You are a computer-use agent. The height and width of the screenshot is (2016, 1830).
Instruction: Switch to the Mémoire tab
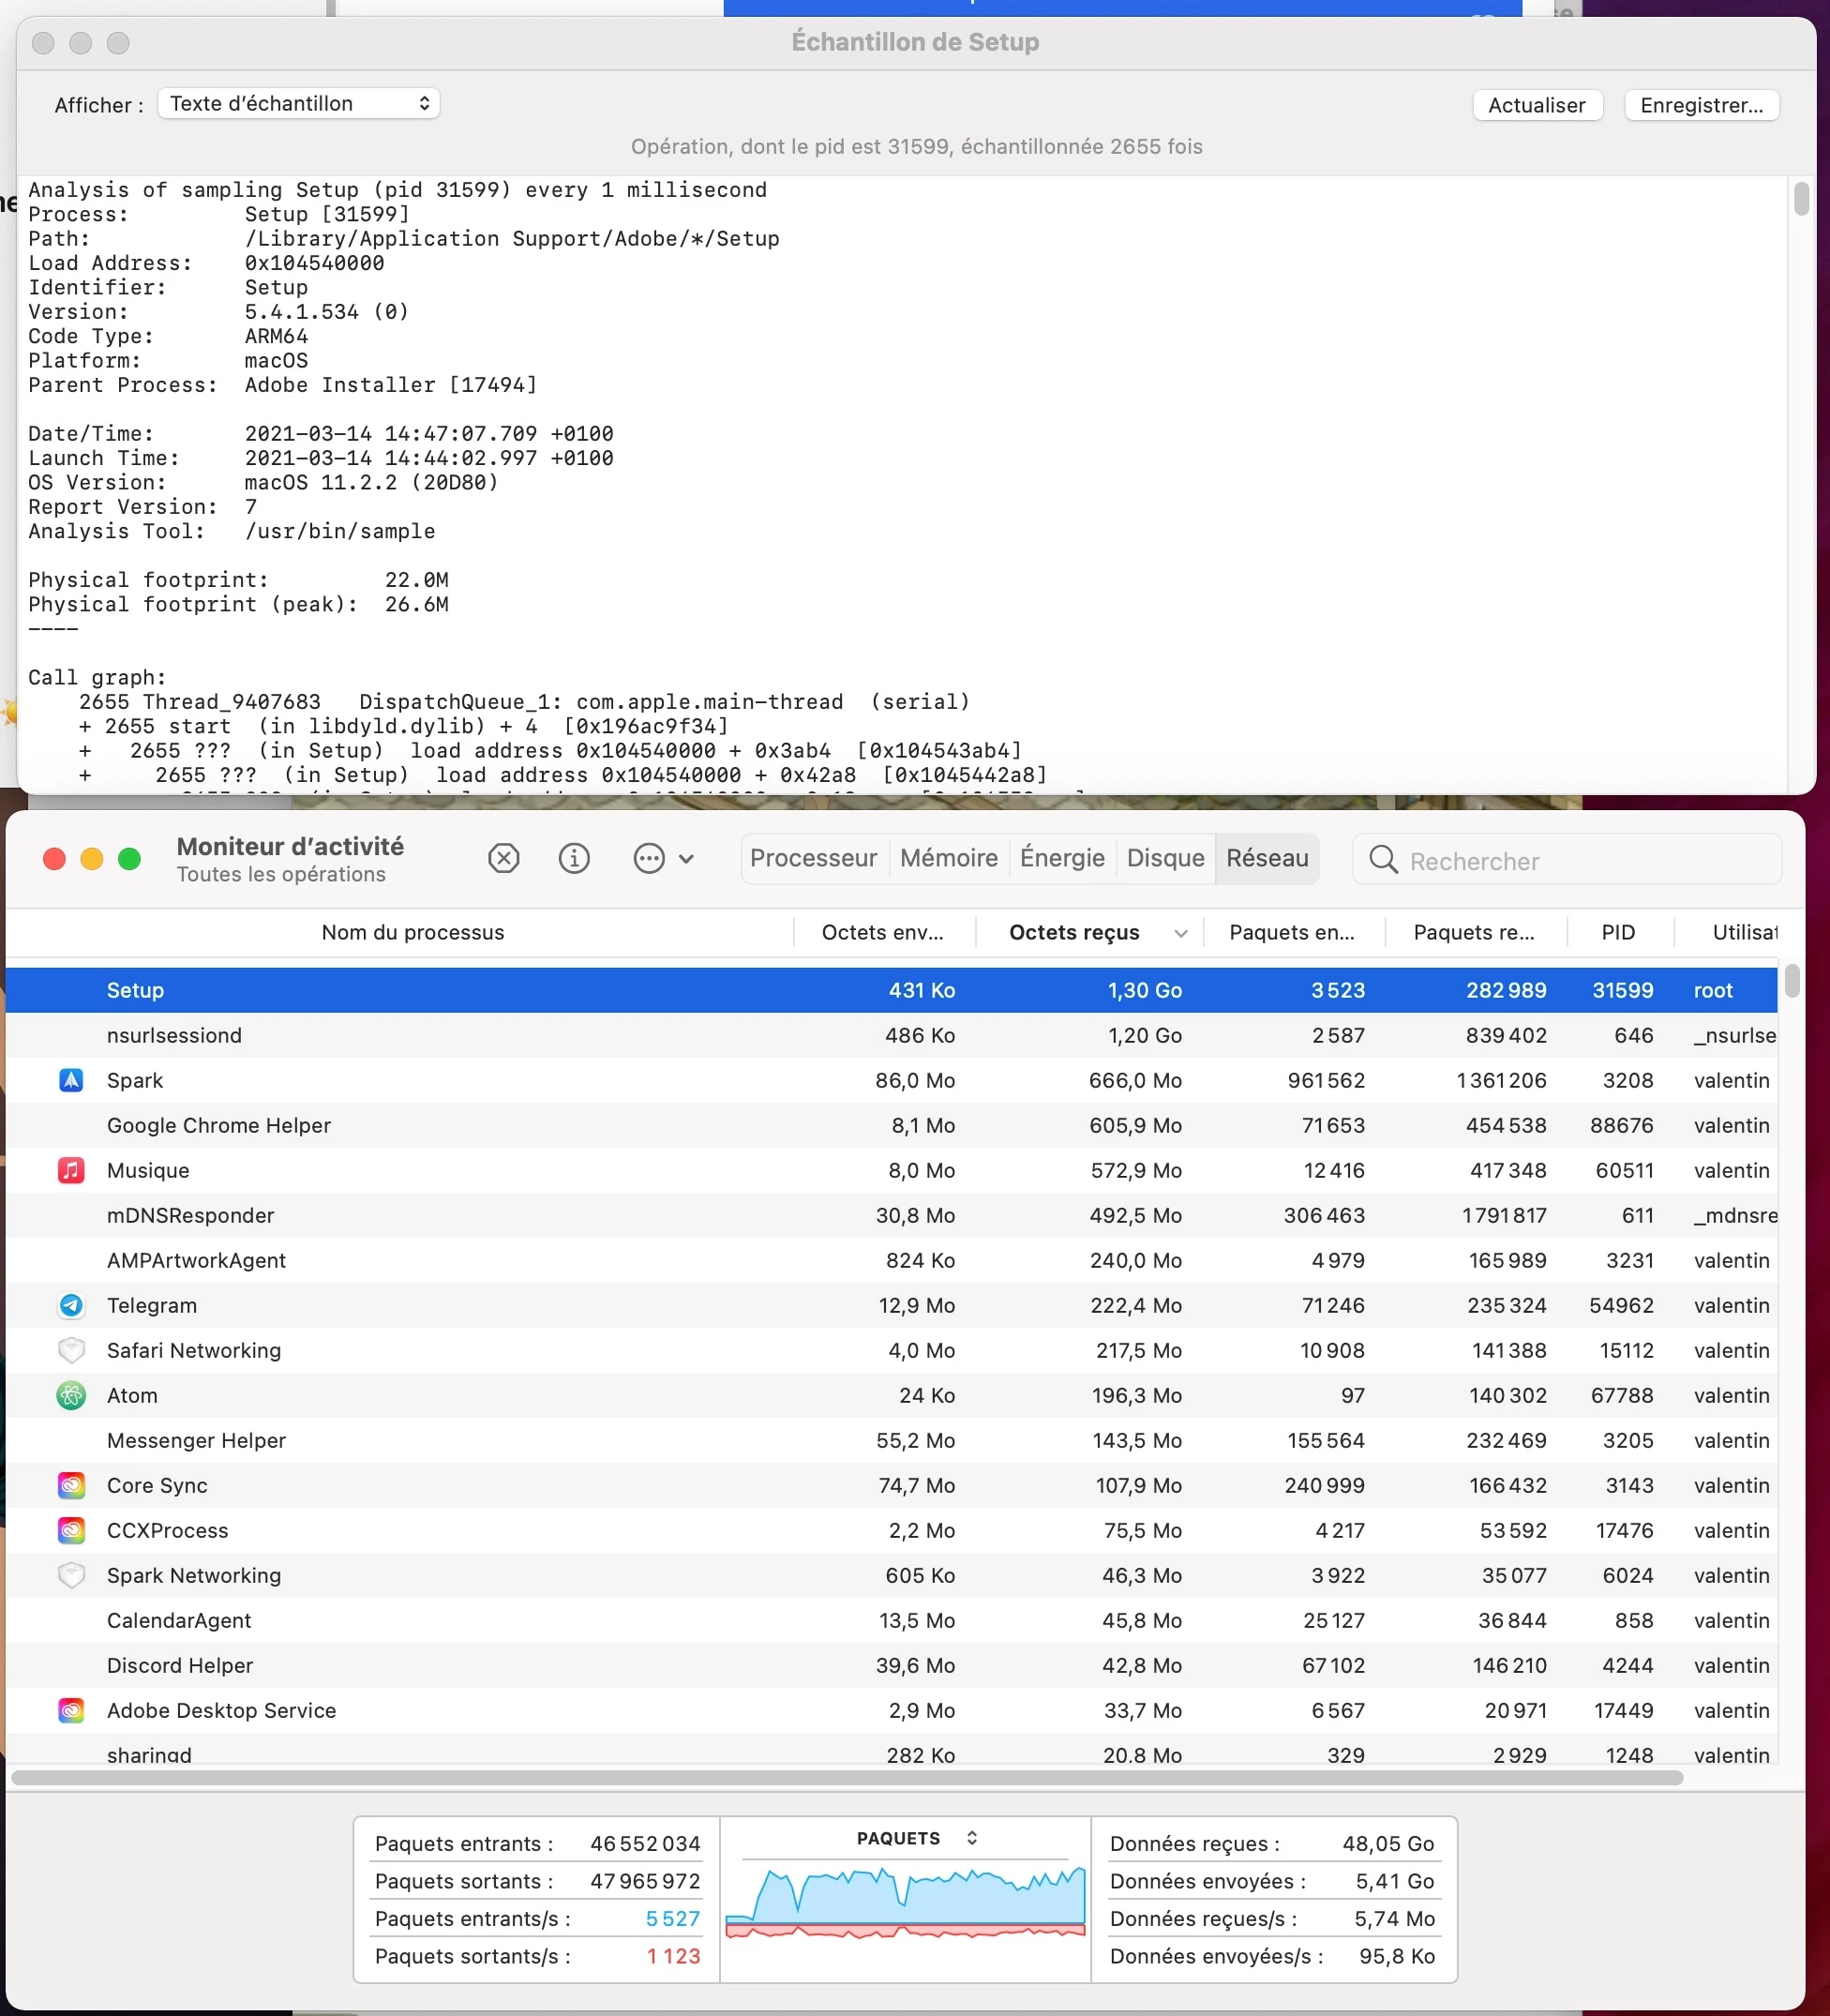[x=948, y=858]
